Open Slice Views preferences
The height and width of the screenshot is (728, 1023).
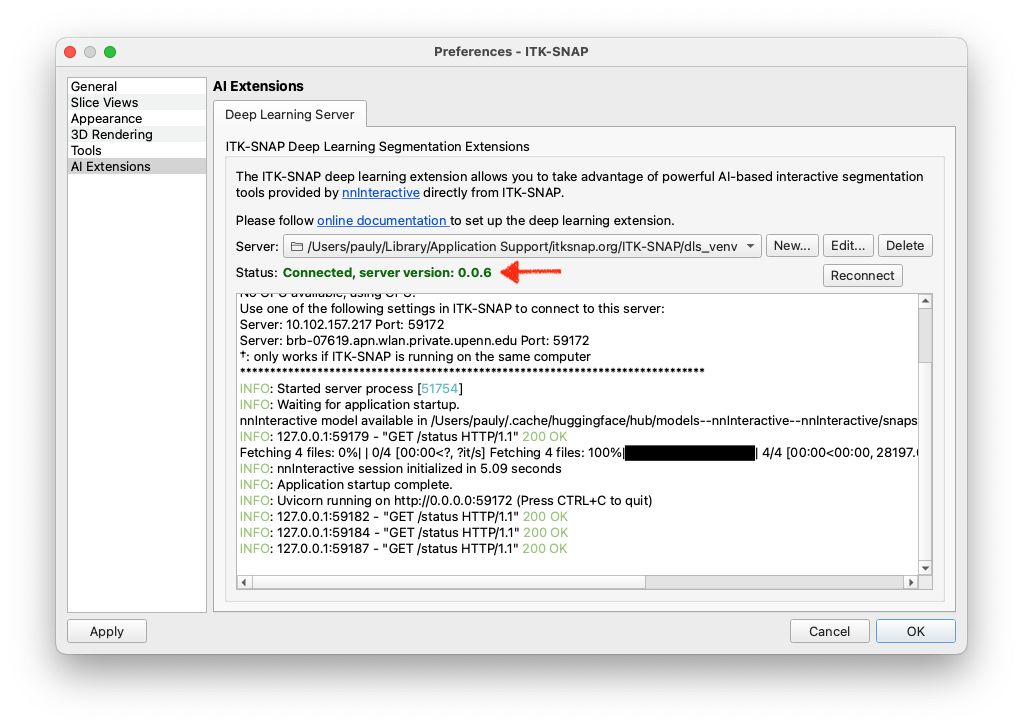point(136,102)
